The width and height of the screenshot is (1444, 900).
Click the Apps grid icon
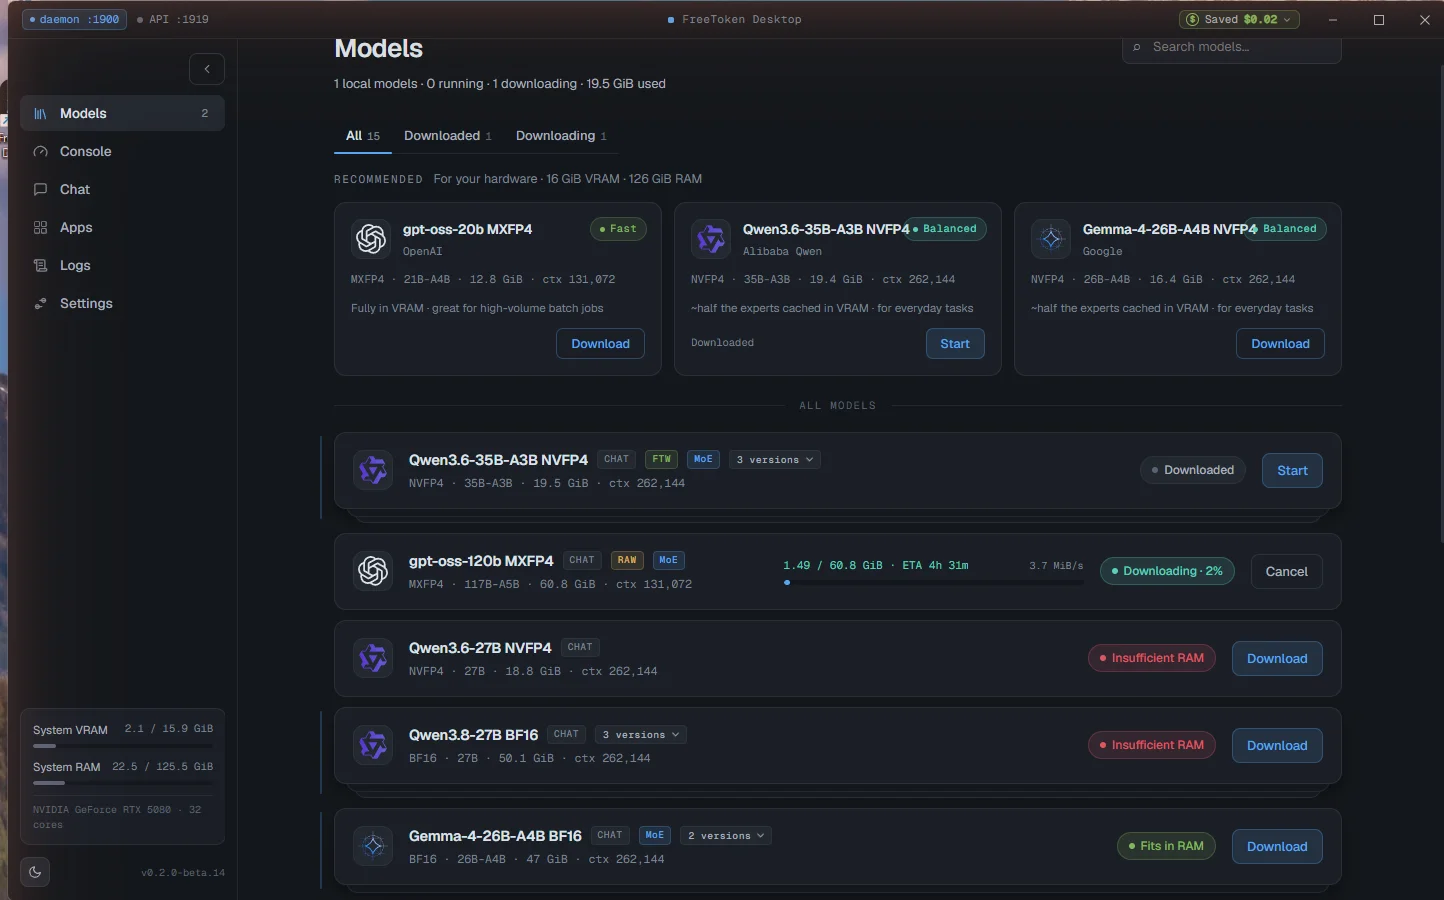40,228
